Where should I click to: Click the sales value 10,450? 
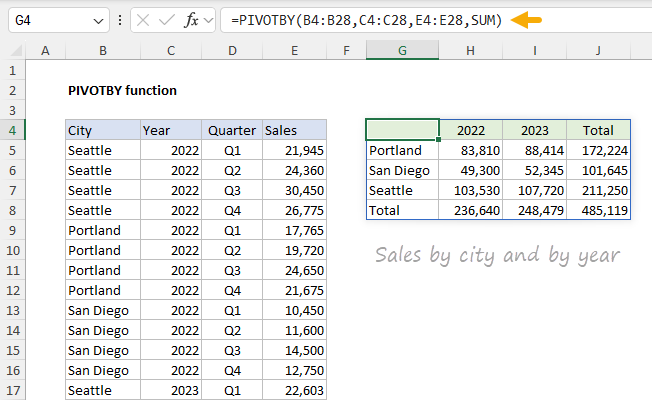tap(294, 310)
